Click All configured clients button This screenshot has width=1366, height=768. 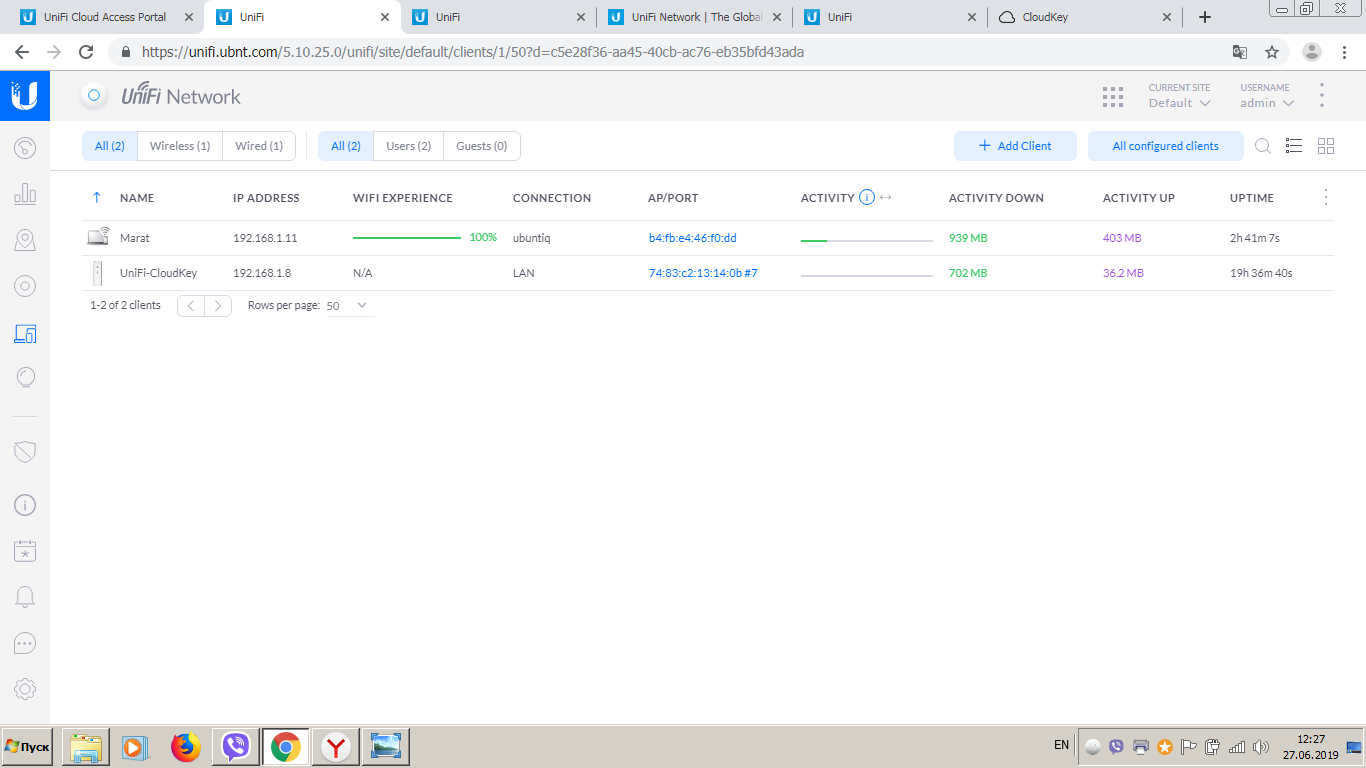(1166, 146)
